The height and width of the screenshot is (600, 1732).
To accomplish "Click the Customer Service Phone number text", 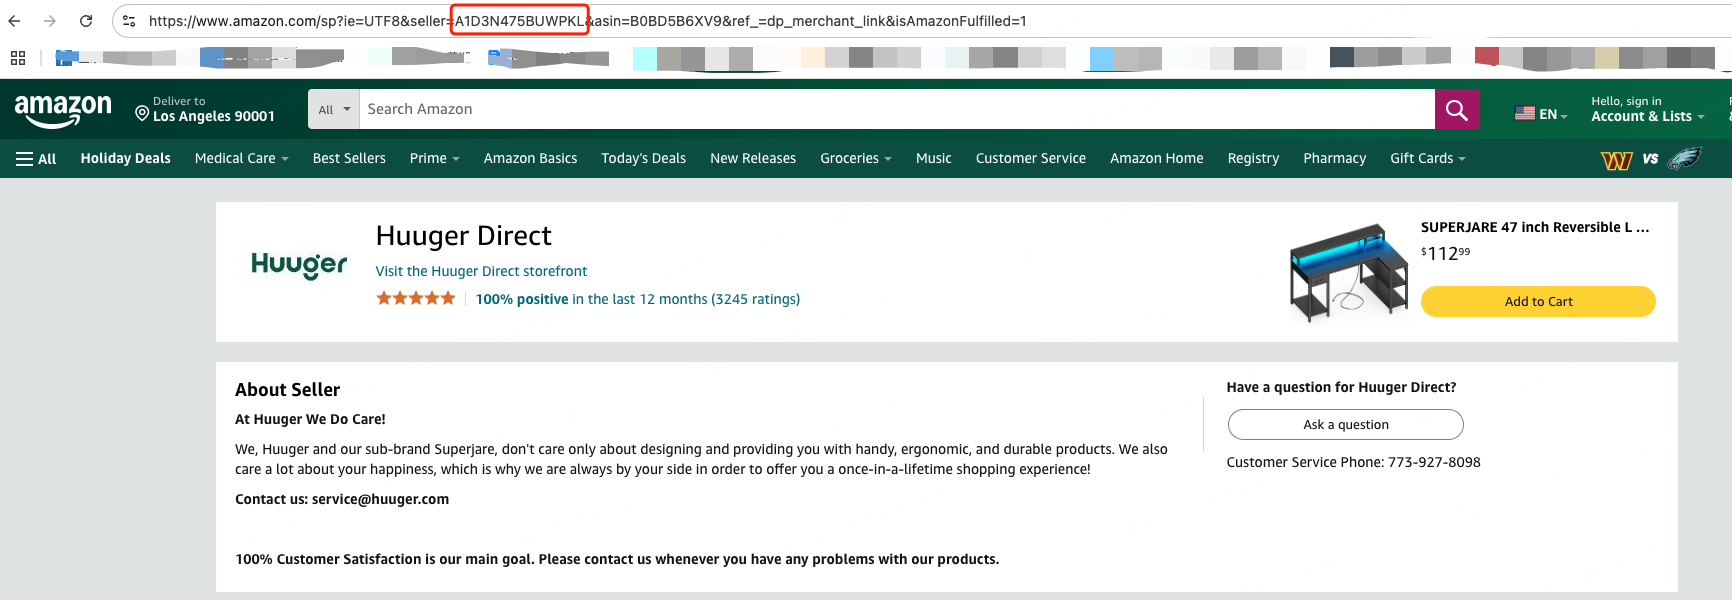I will click(1353, 462).
